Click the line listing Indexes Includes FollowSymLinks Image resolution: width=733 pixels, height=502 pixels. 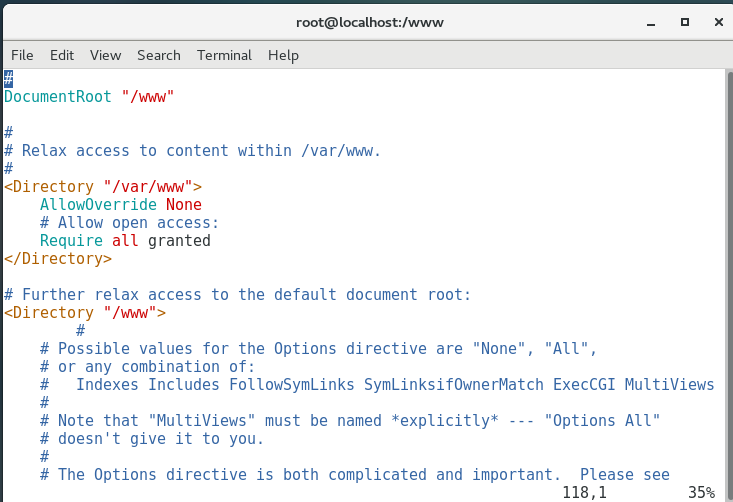click(395, 385)
